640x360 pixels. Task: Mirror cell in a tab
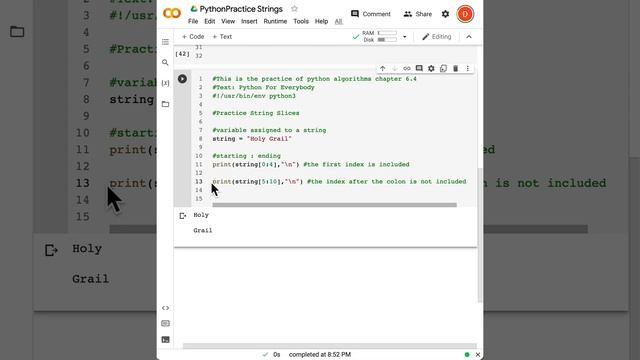pyautogui.click(x=443, y=69)
